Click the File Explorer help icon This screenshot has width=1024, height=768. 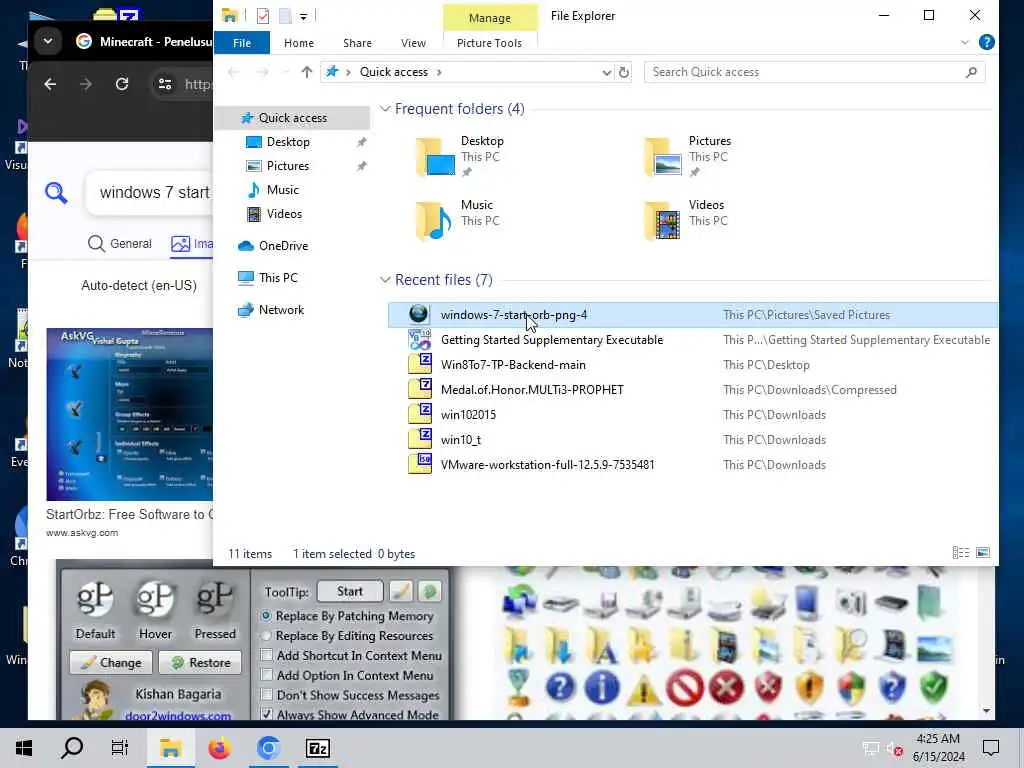pyautogui.click(x=986, y=42)
